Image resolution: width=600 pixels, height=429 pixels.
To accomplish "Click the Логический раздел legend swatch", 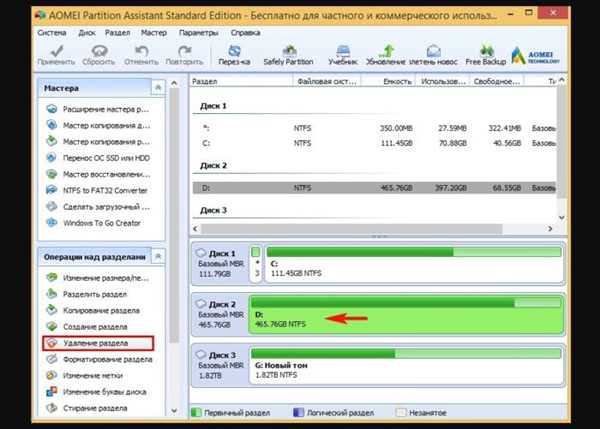I will pos(298,413).
